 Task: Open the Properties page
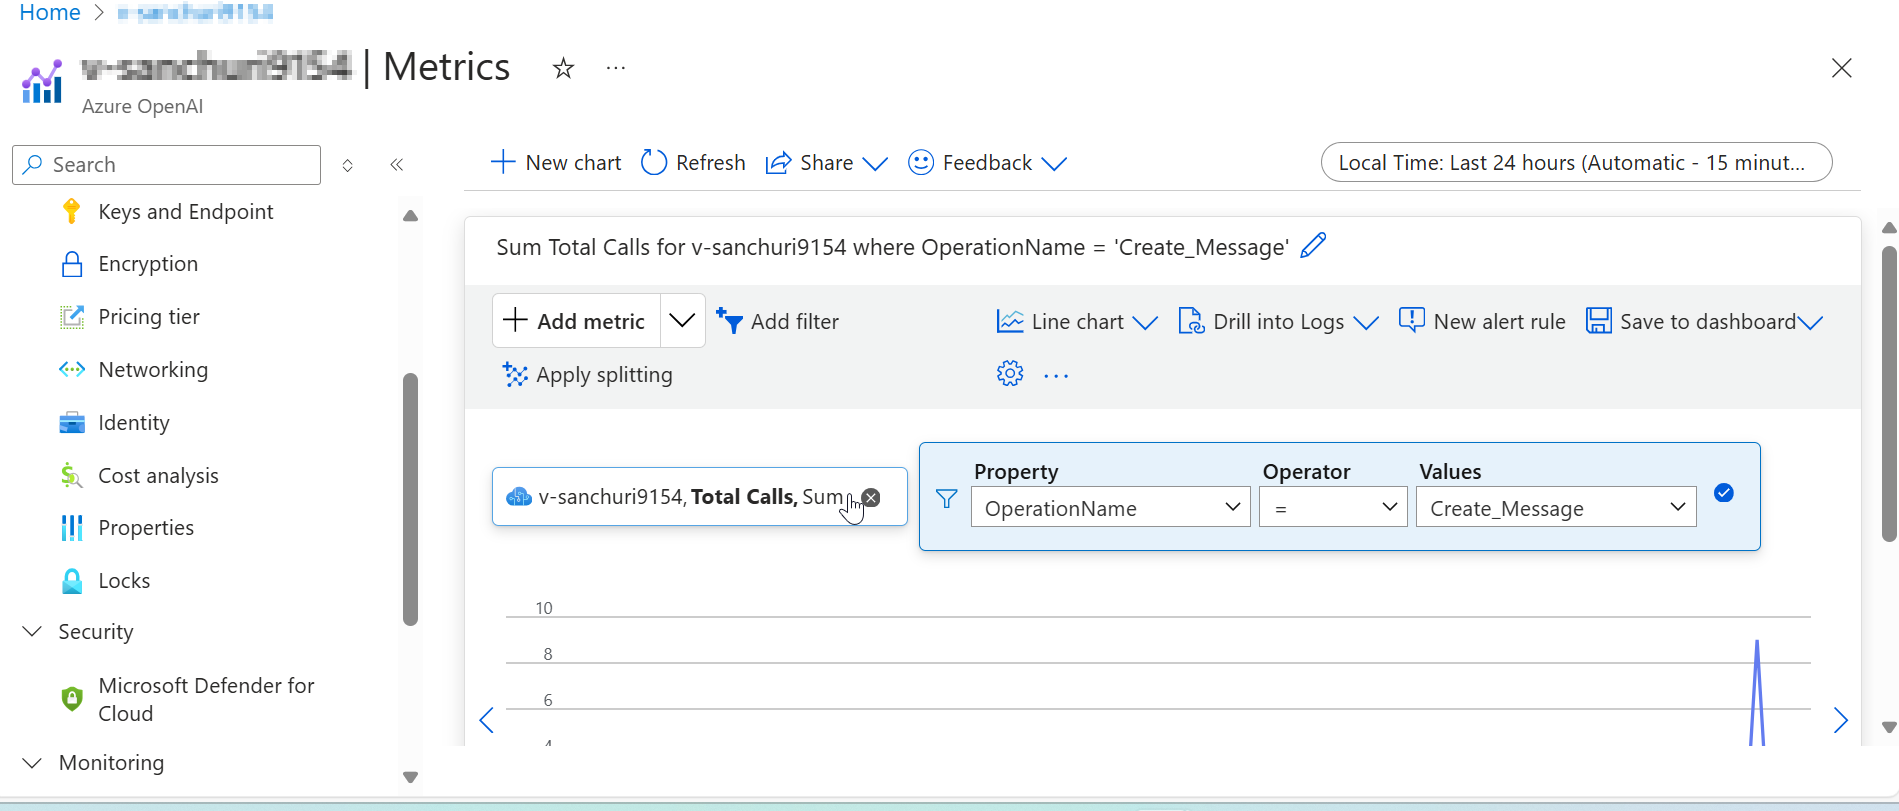pos(146,528)
